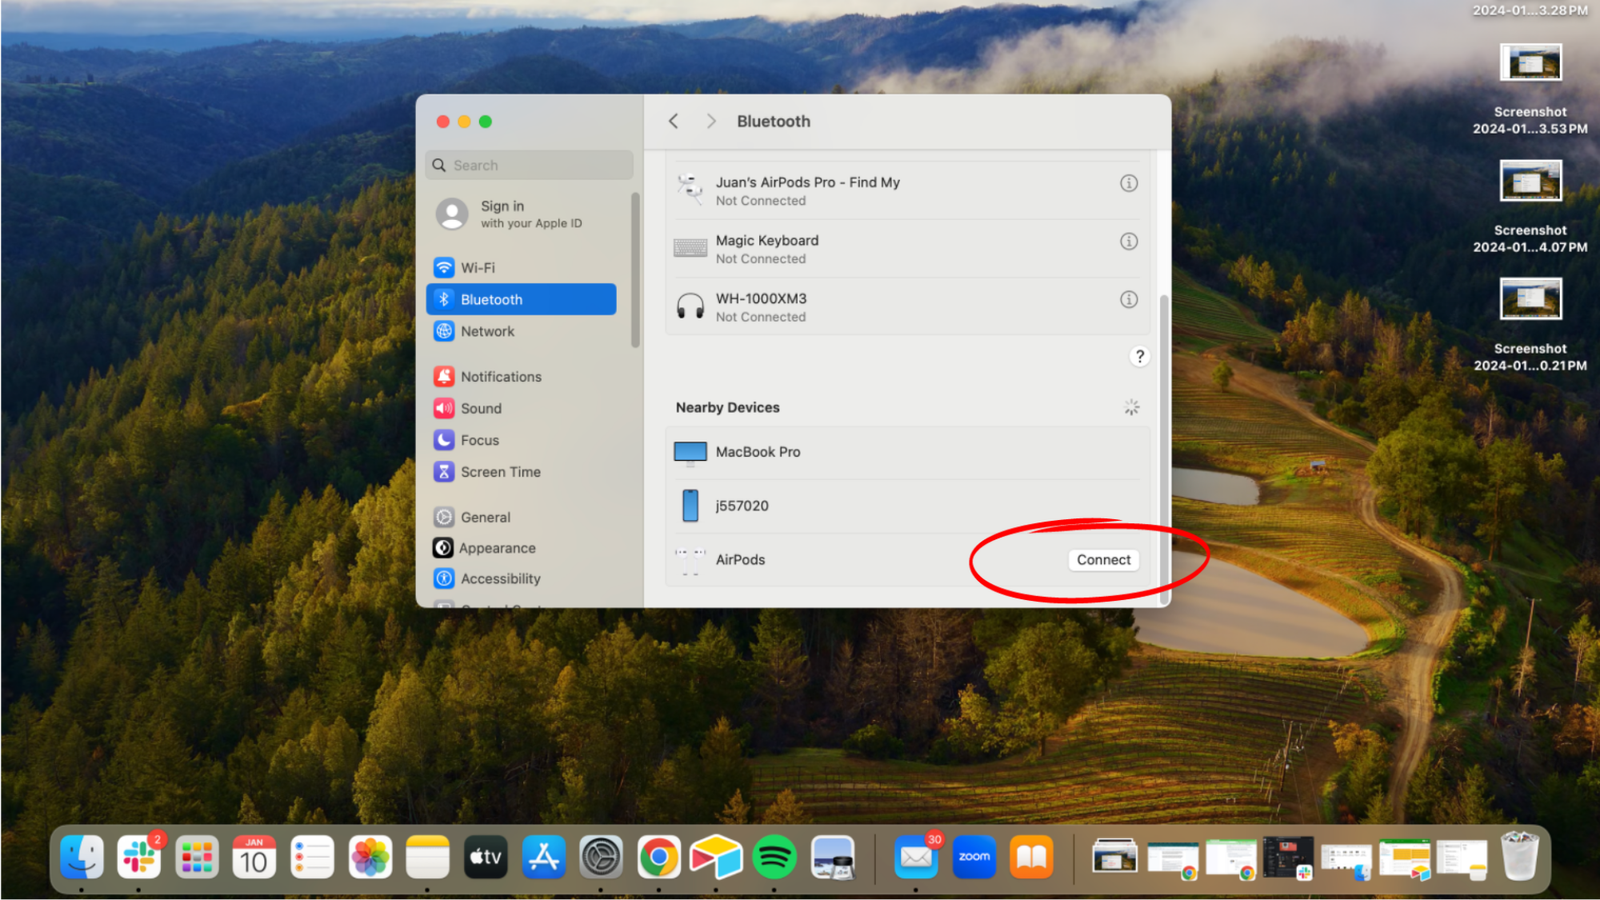
Task: Go forward in System Settings
Action: (x=711, y=121)
